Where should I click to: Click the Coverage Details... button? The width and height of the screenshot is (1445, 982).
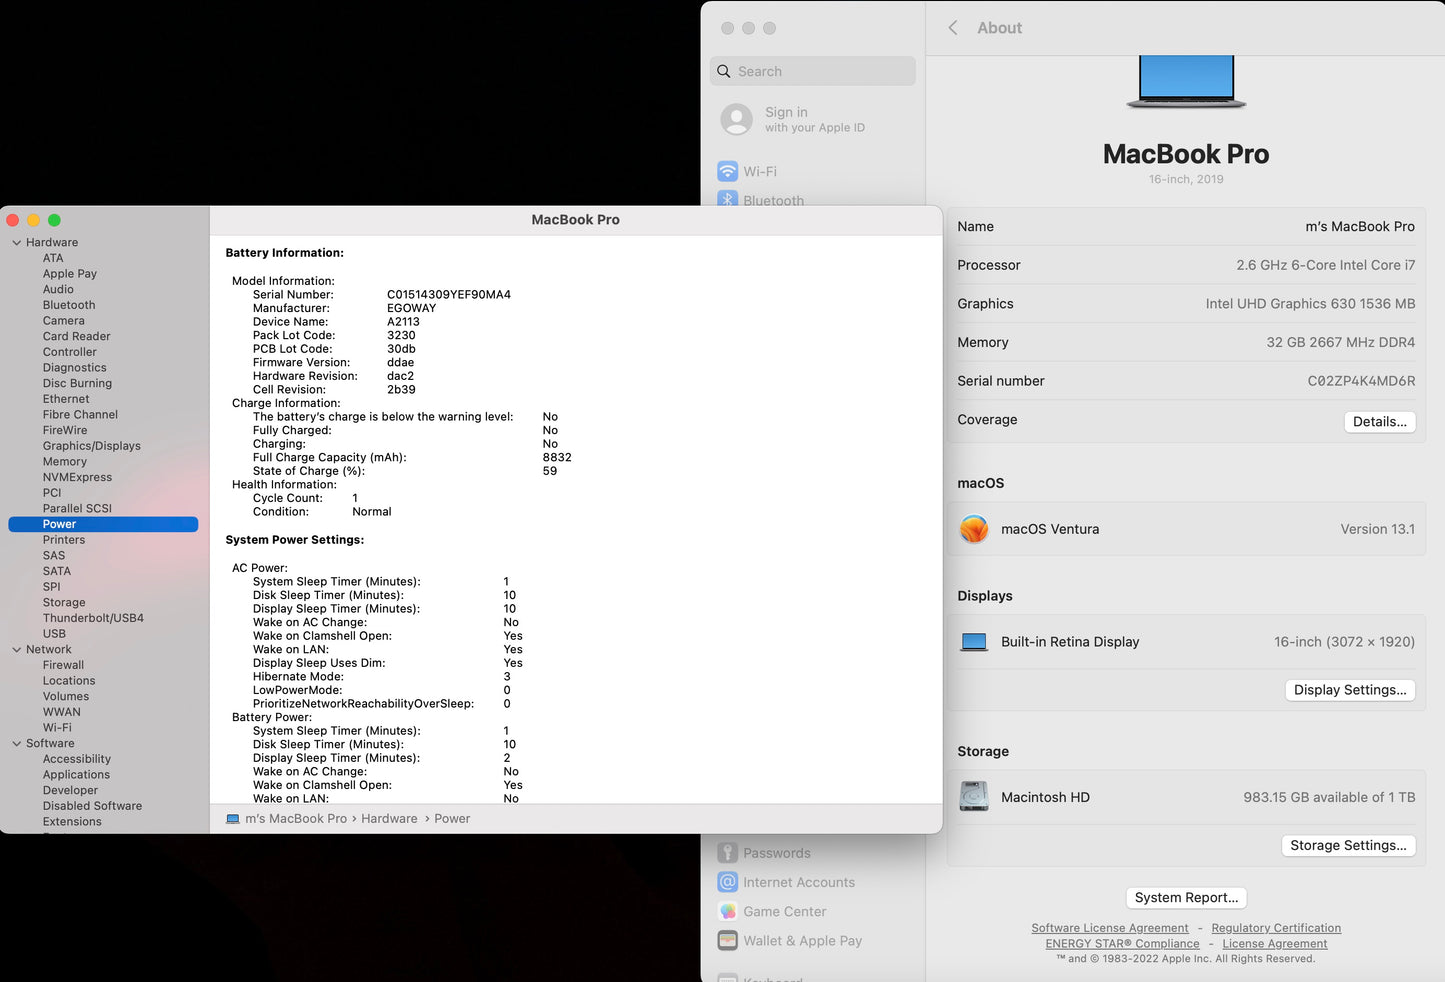pos(1380,421)
